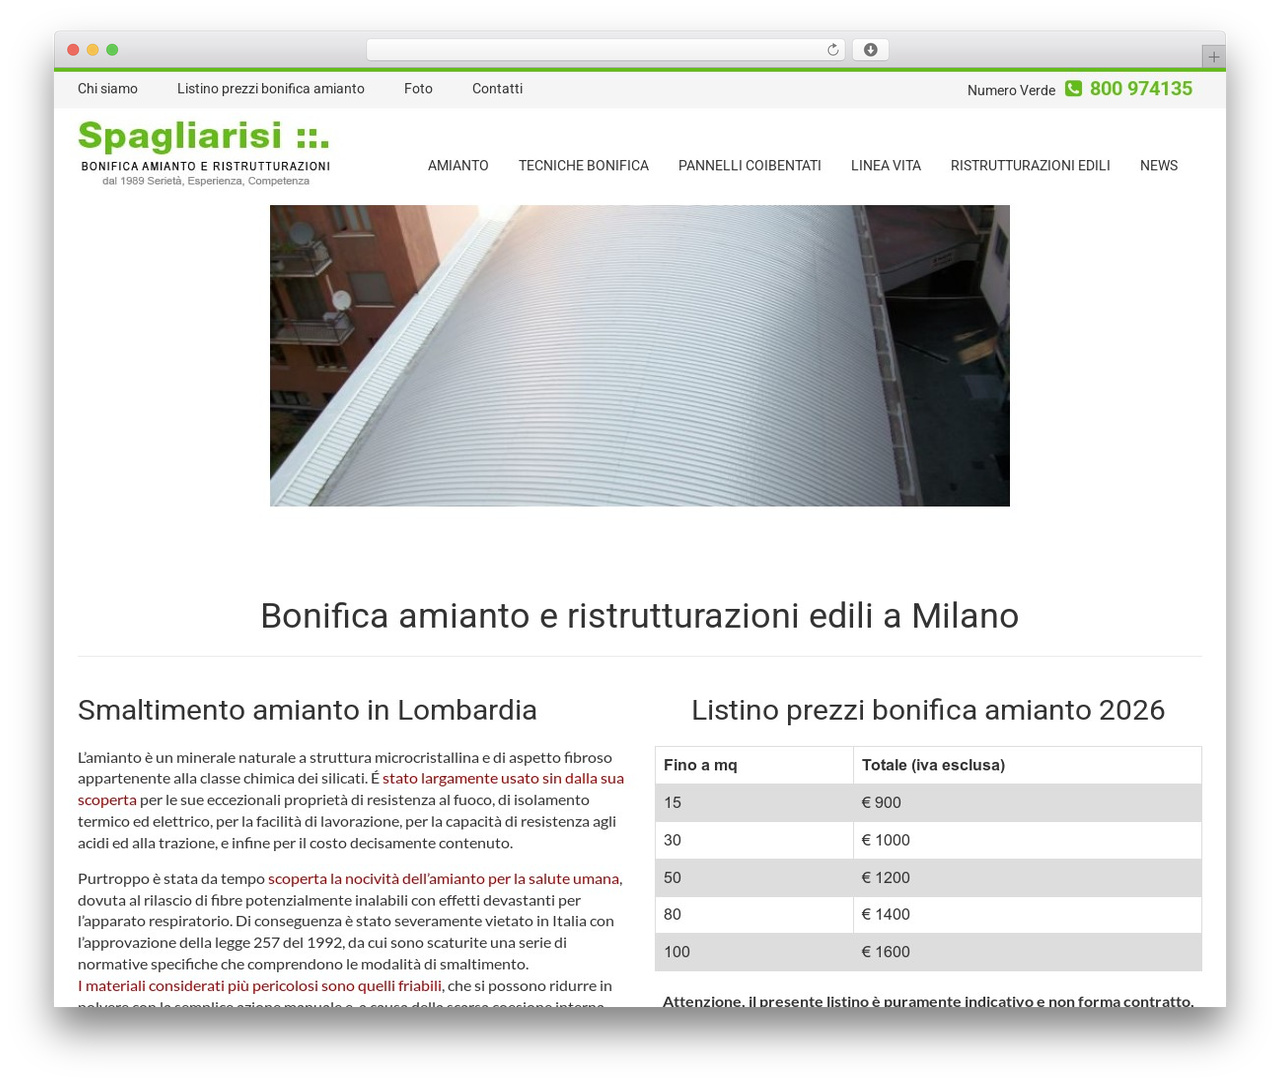This screenshot has height=1084, width=1280.
Task: Click heading 'Smaltimento amianto in Lombardia'
Action: (x=307, y=710)
